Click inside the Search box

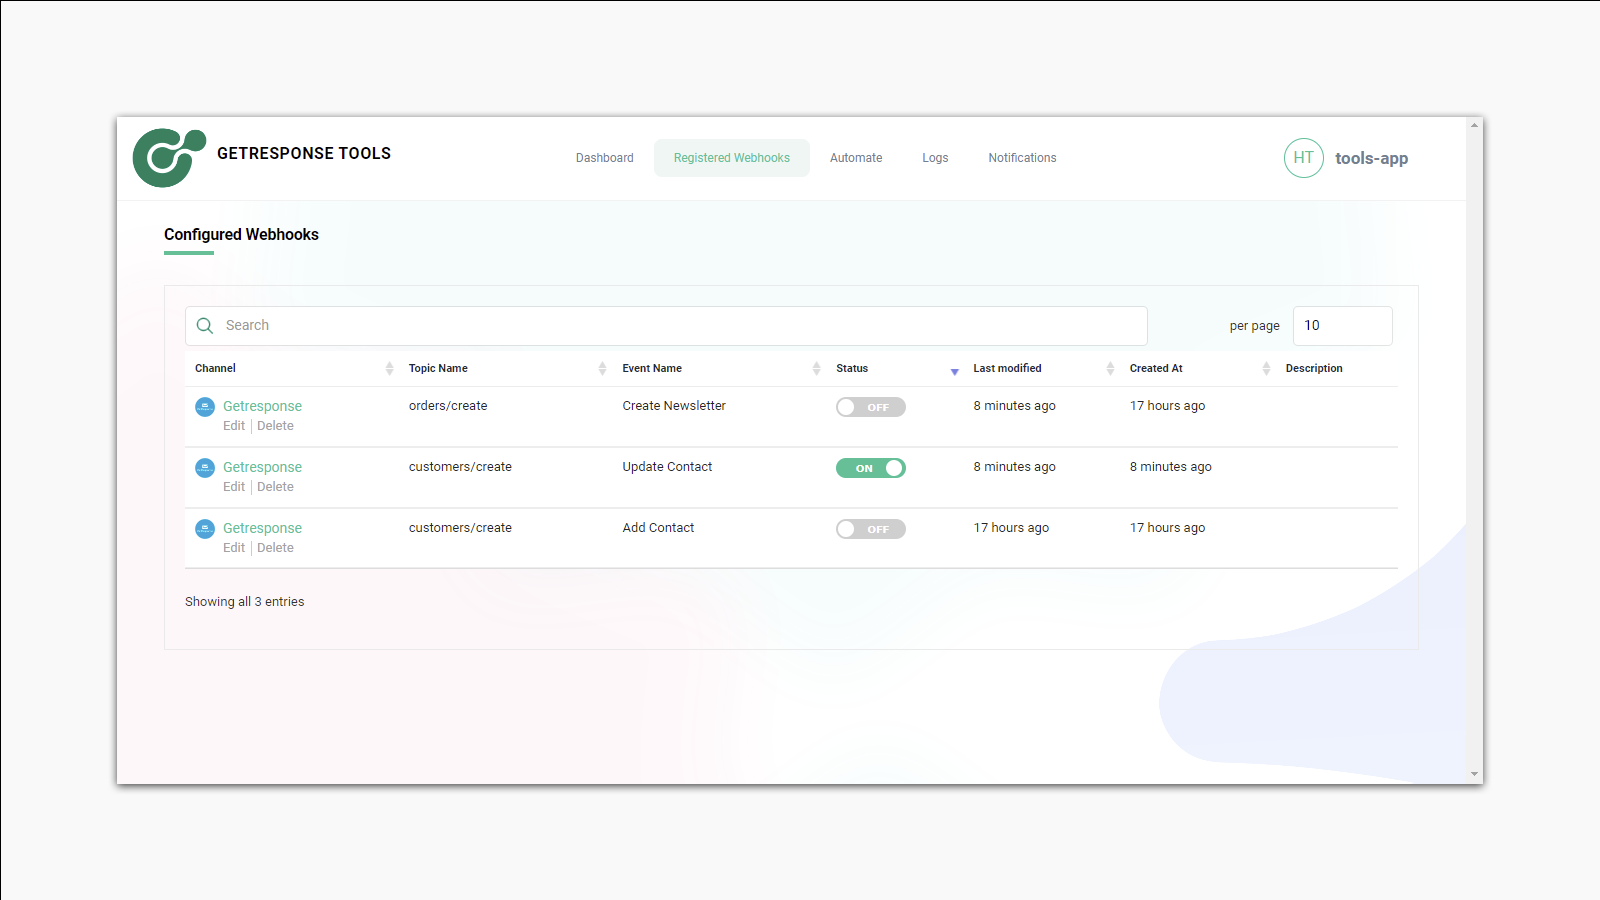(x=600, y=325)
